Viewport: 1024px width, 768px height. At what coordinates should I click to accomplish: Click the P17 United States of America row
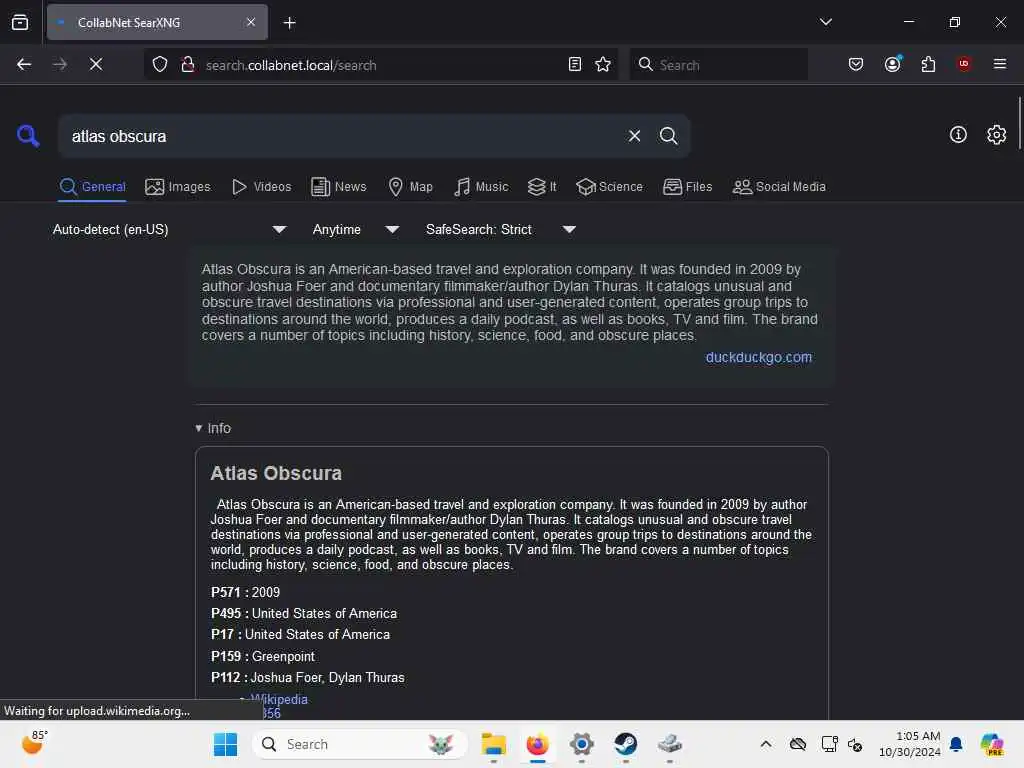coord(300,634)
